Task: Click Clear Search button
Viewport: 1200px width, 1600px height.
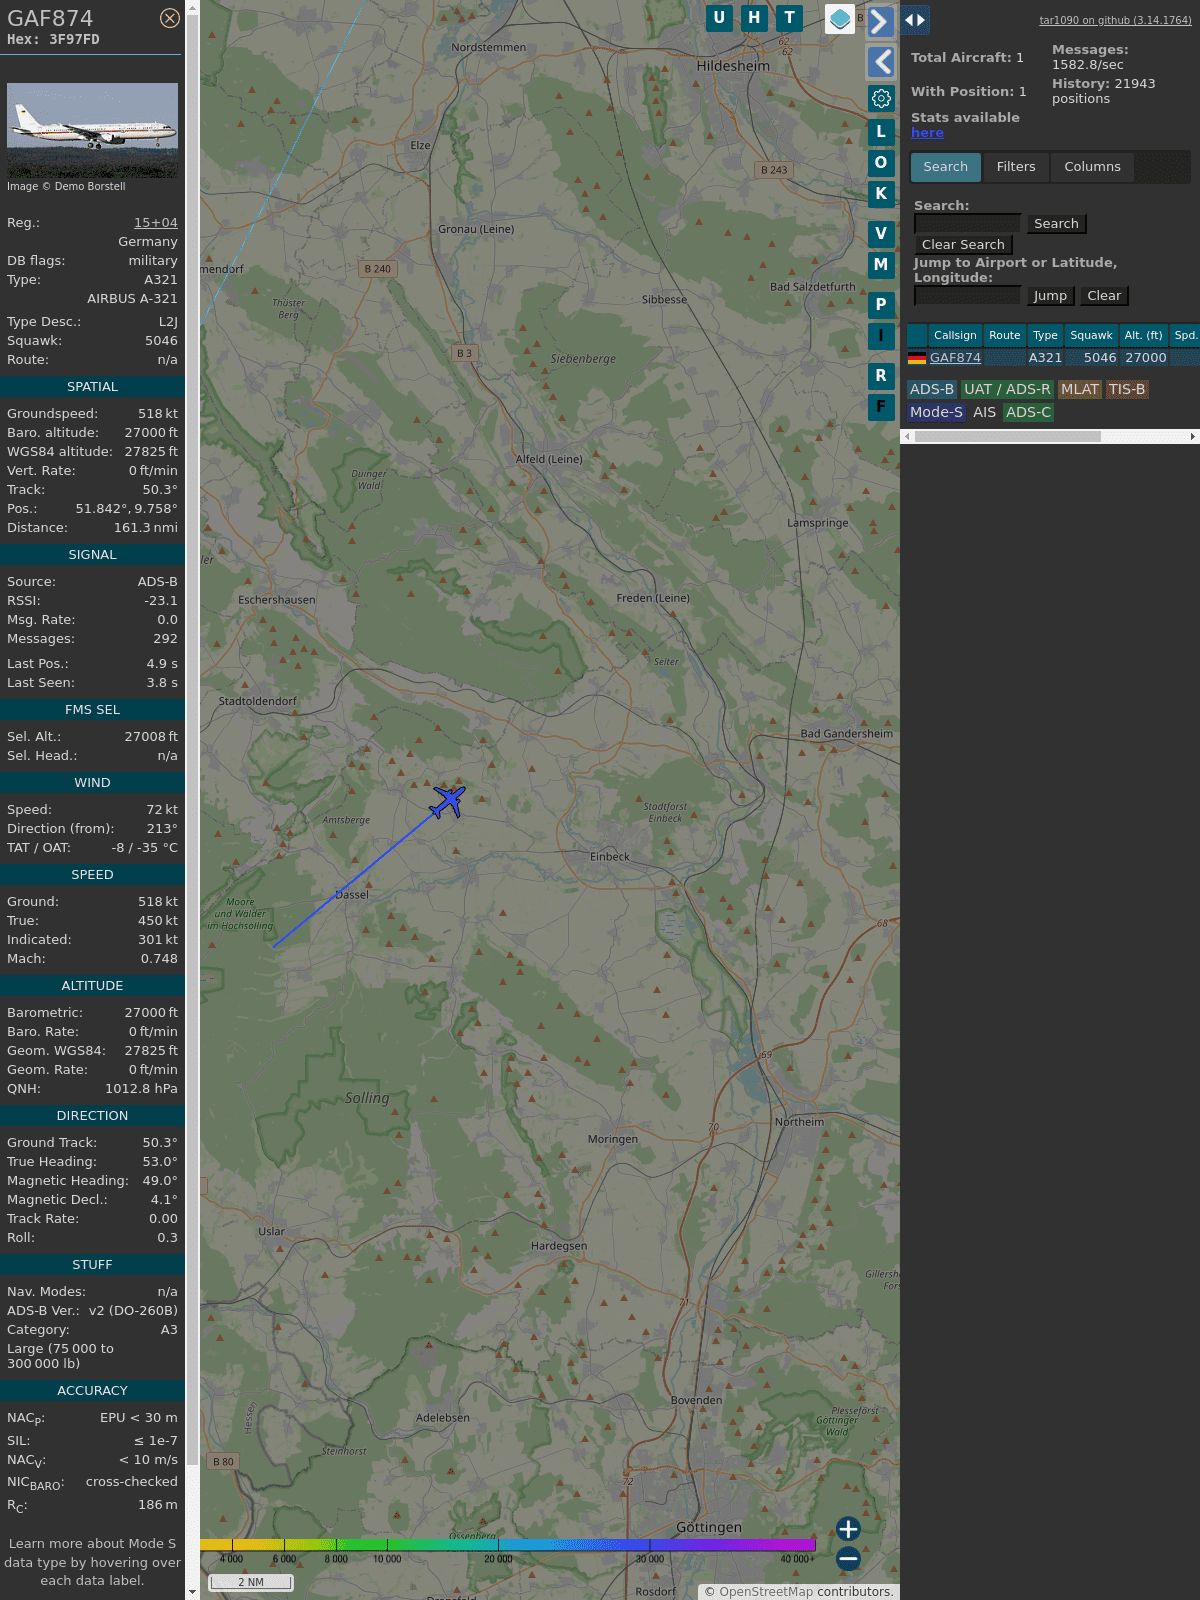Action: click(x=963, y=245)
